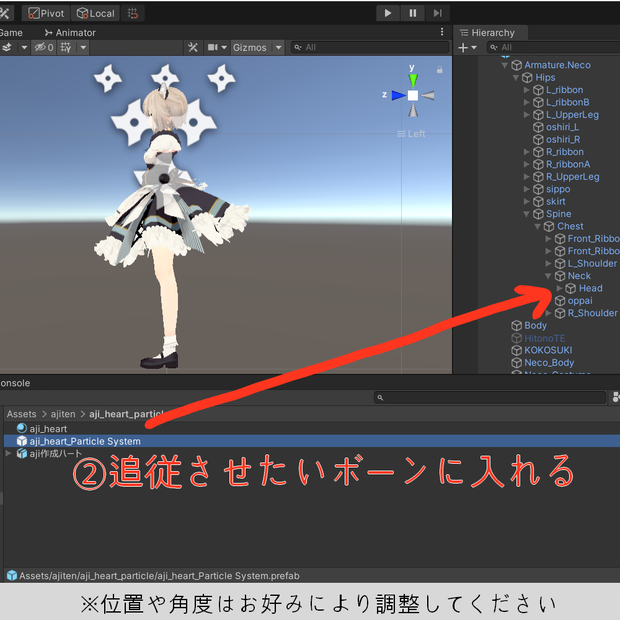Click the green Y axis gizmo cone

point(413,81)
